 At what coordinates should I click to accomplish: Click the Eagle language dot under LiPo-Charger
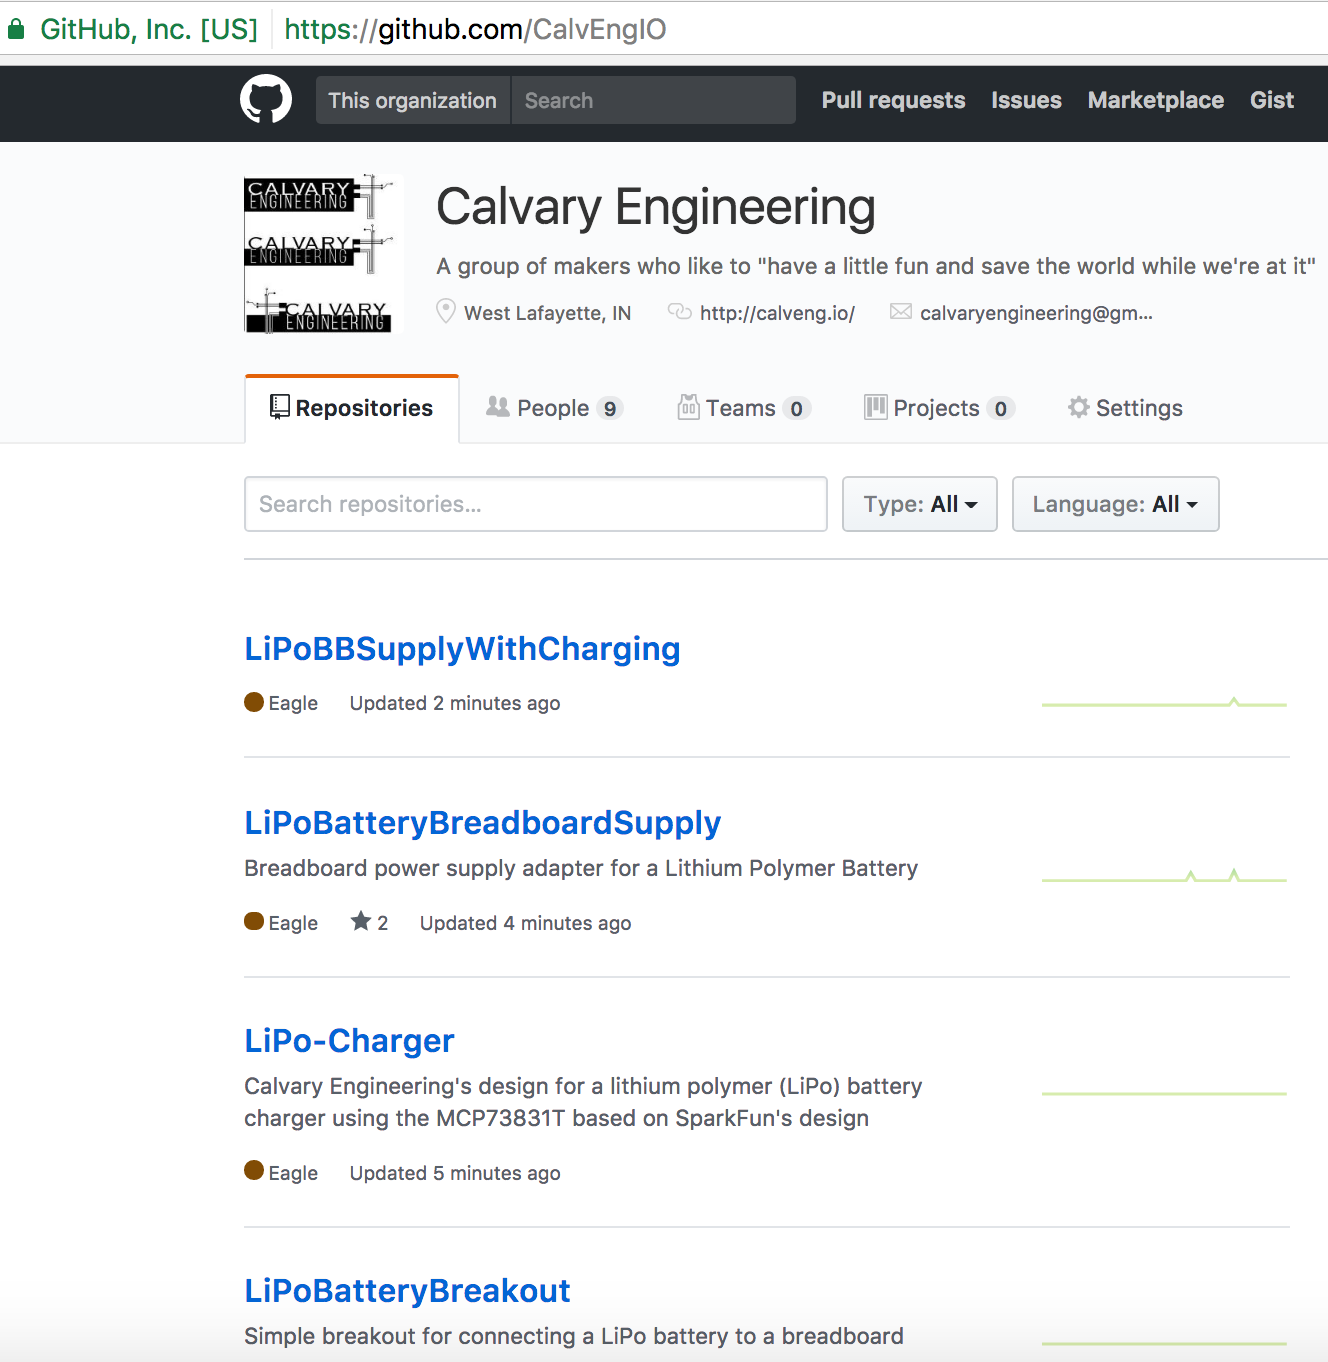click(x=254, y=1170)
